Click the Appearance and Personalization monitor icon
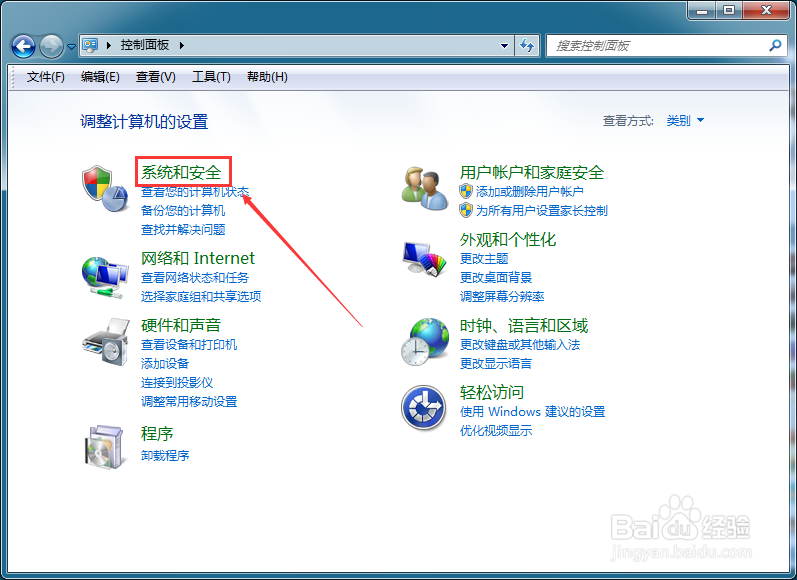 [424, 258]
